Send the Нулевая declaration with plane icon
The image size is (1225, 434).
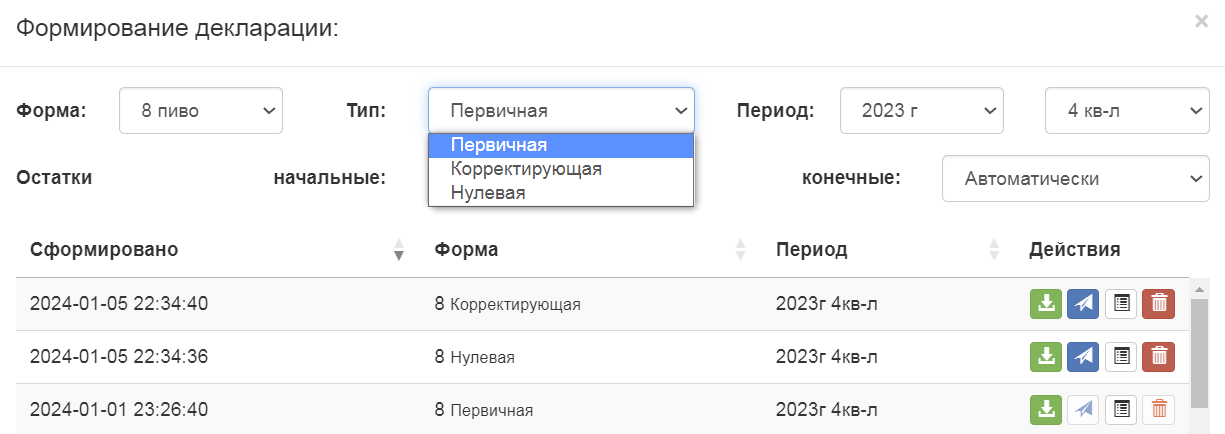tap(1083, 356)
